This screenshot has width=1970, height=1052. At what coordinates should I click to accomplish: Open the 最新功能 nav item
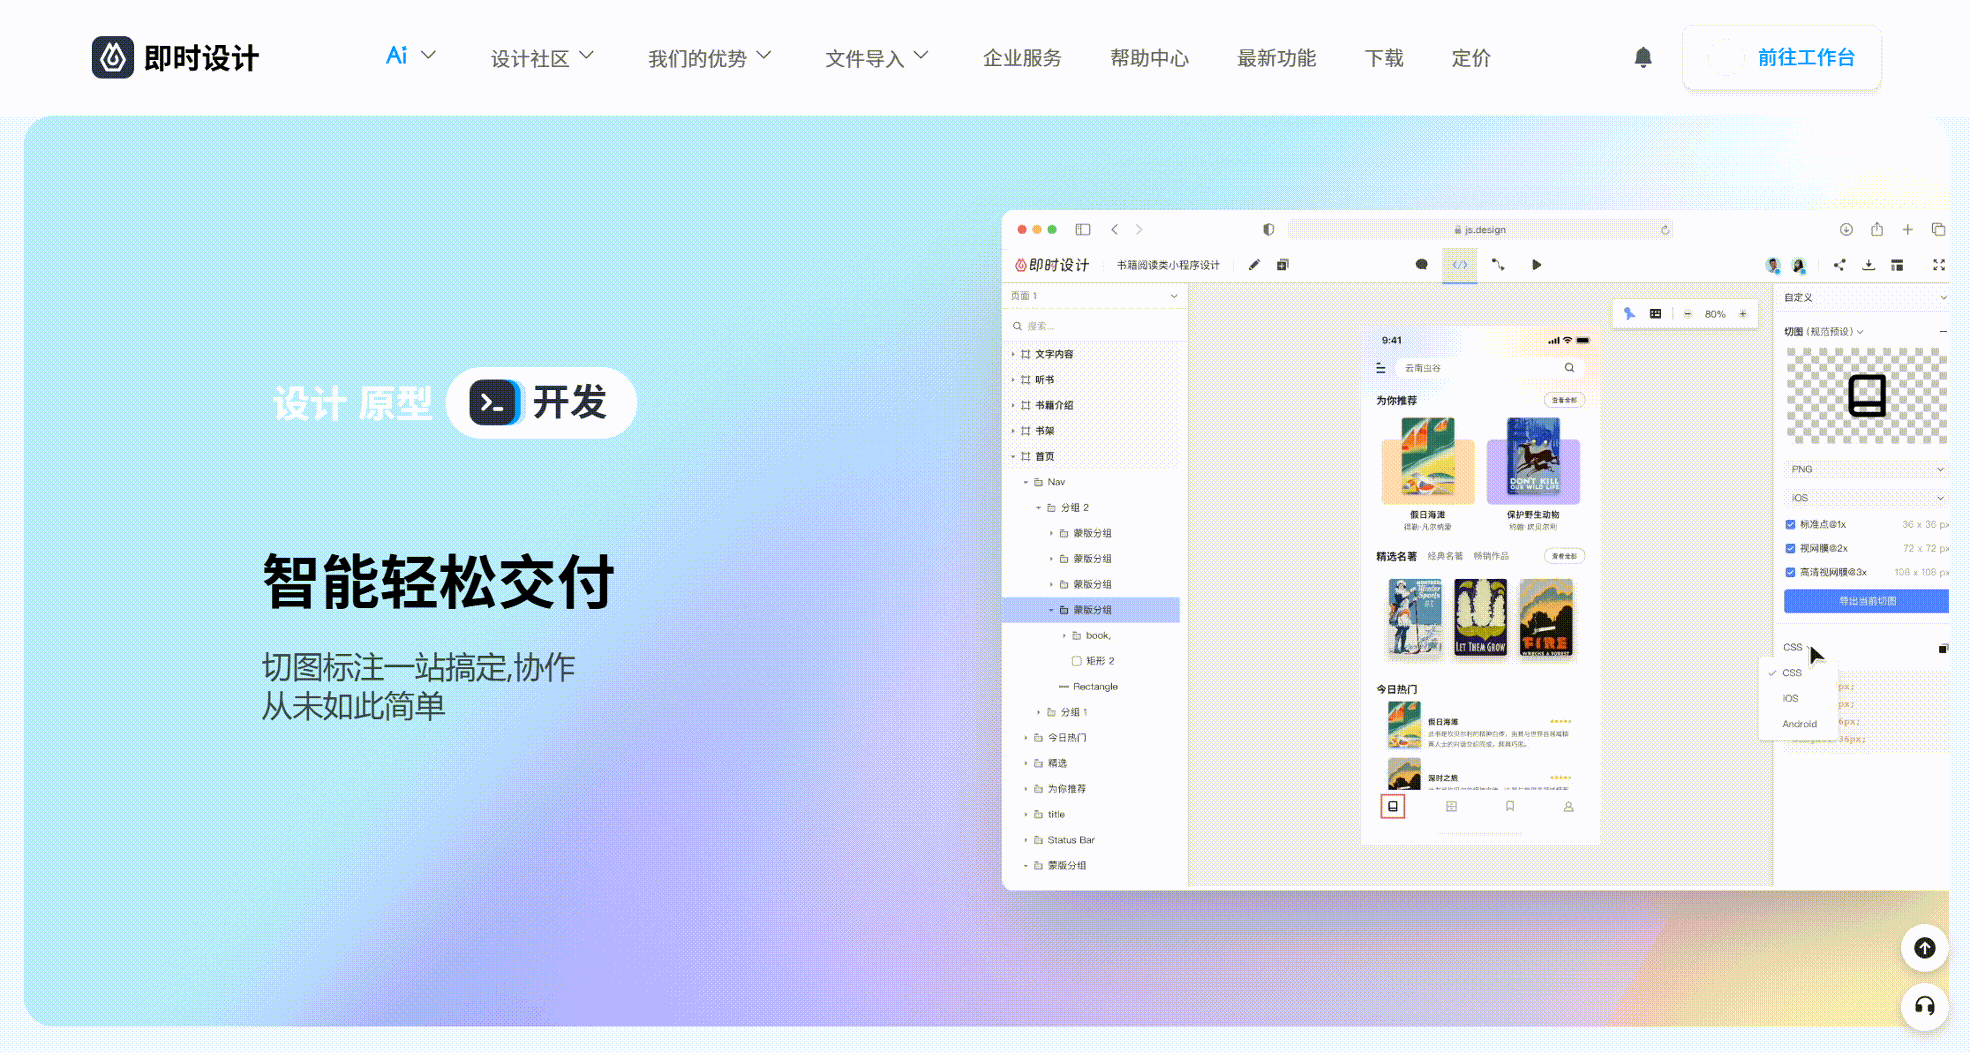pyautogui.click(x=1276, y=58)
